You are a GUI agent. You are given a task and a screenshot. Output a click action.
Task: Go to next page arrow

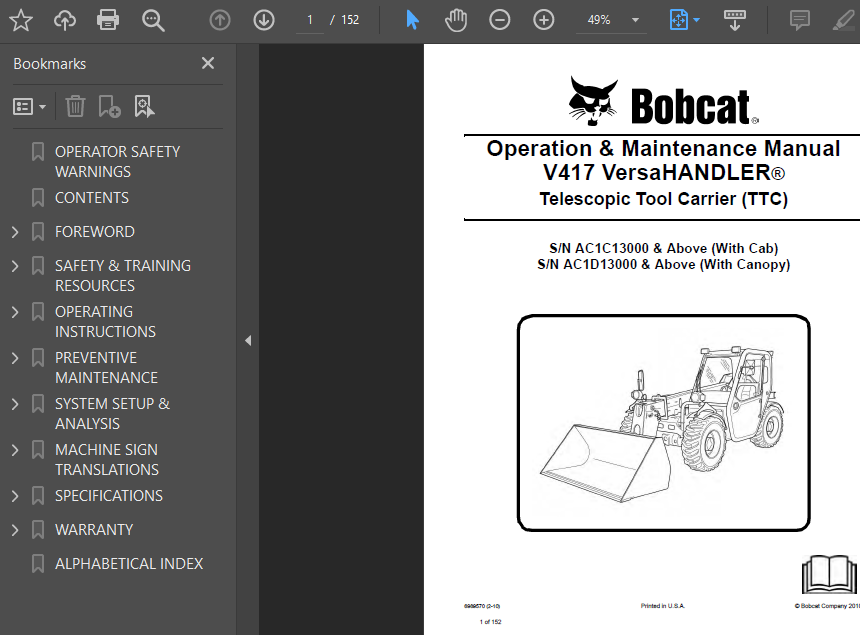[264, 20]
